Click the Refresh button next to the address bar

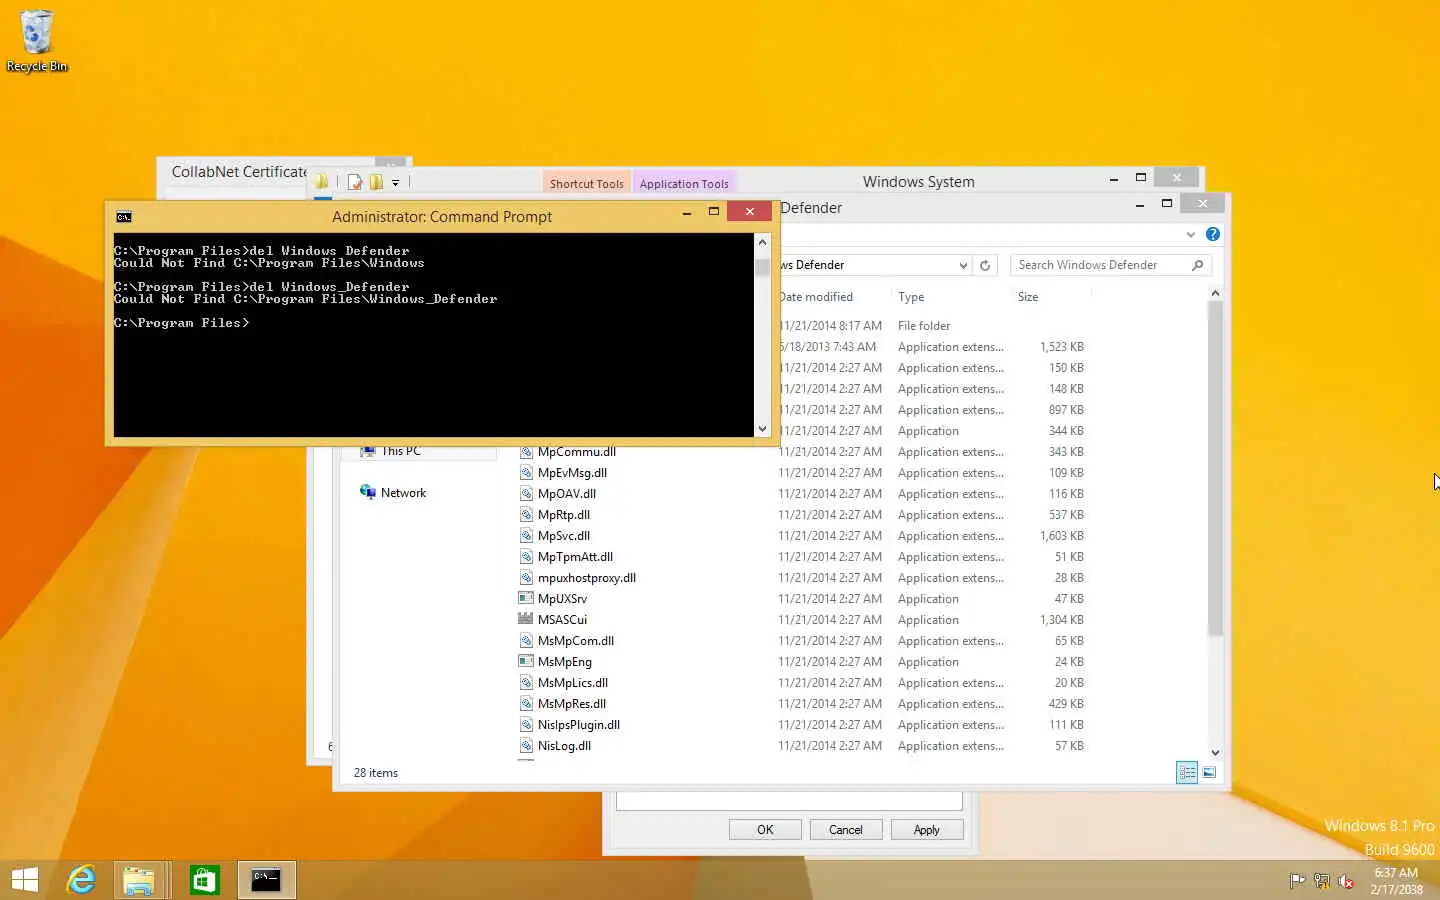pyautogui.click(x=985, y=265)
